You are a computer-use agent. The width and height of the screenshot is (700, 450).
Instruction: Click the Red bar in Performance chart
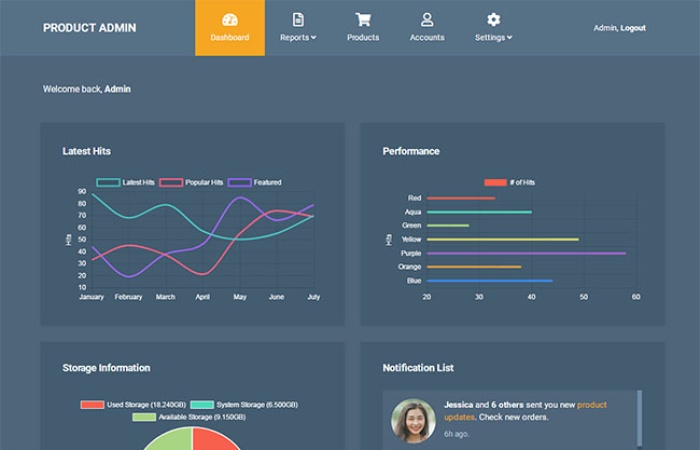461,198
